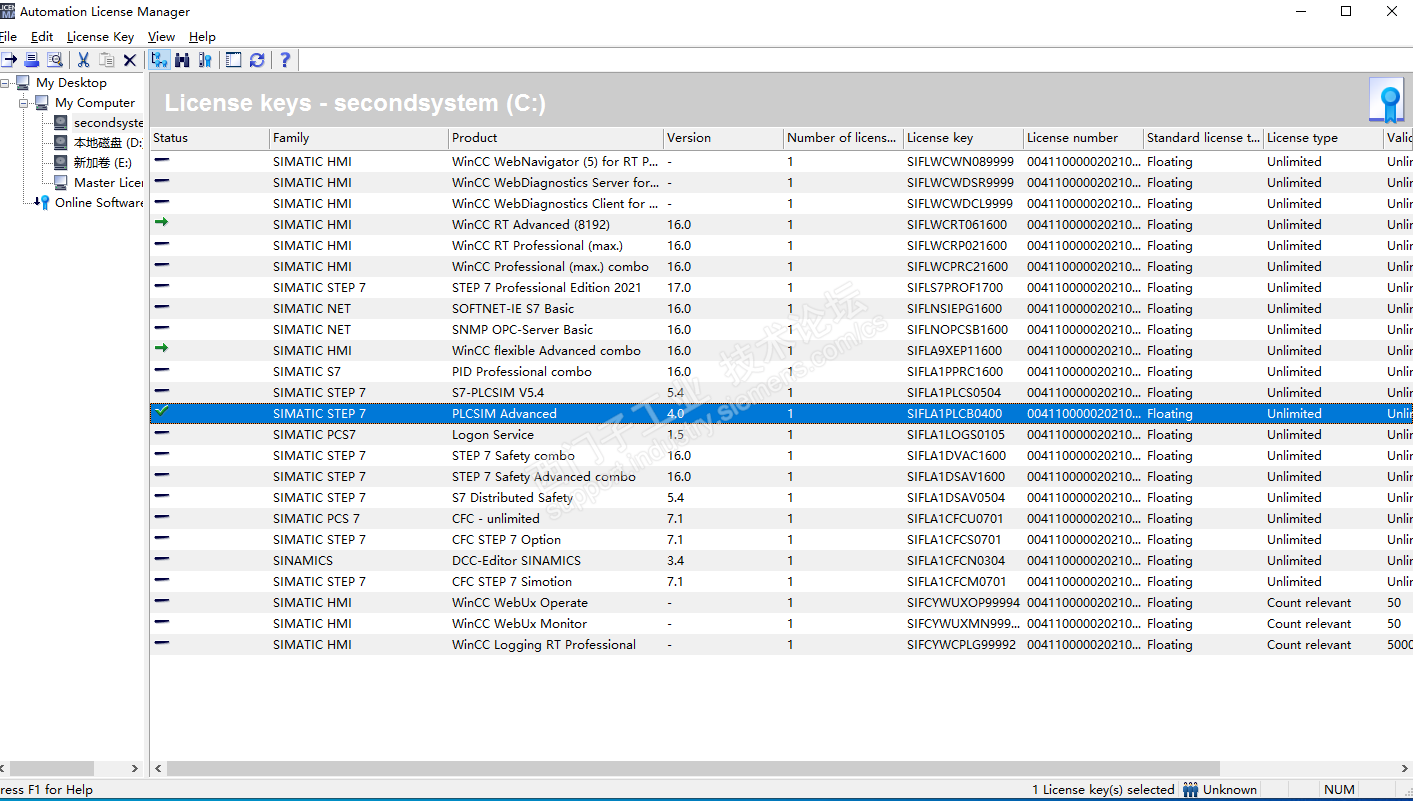This screenshot has height=801, width=1413.
Task: Sort by the Number of licenses column header
Action: (x=843, y=138)
